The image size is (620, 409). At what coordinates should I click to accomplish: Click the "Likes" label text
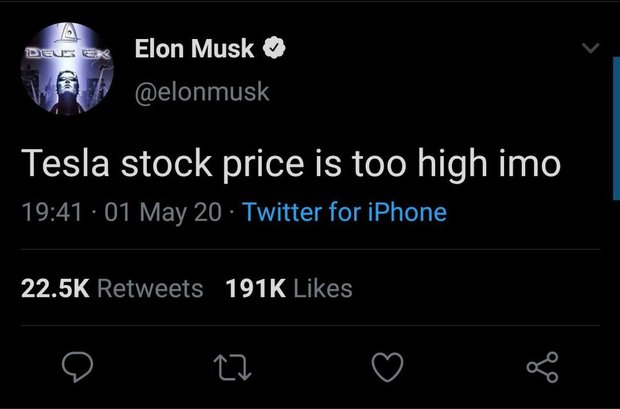pos(323,289)
